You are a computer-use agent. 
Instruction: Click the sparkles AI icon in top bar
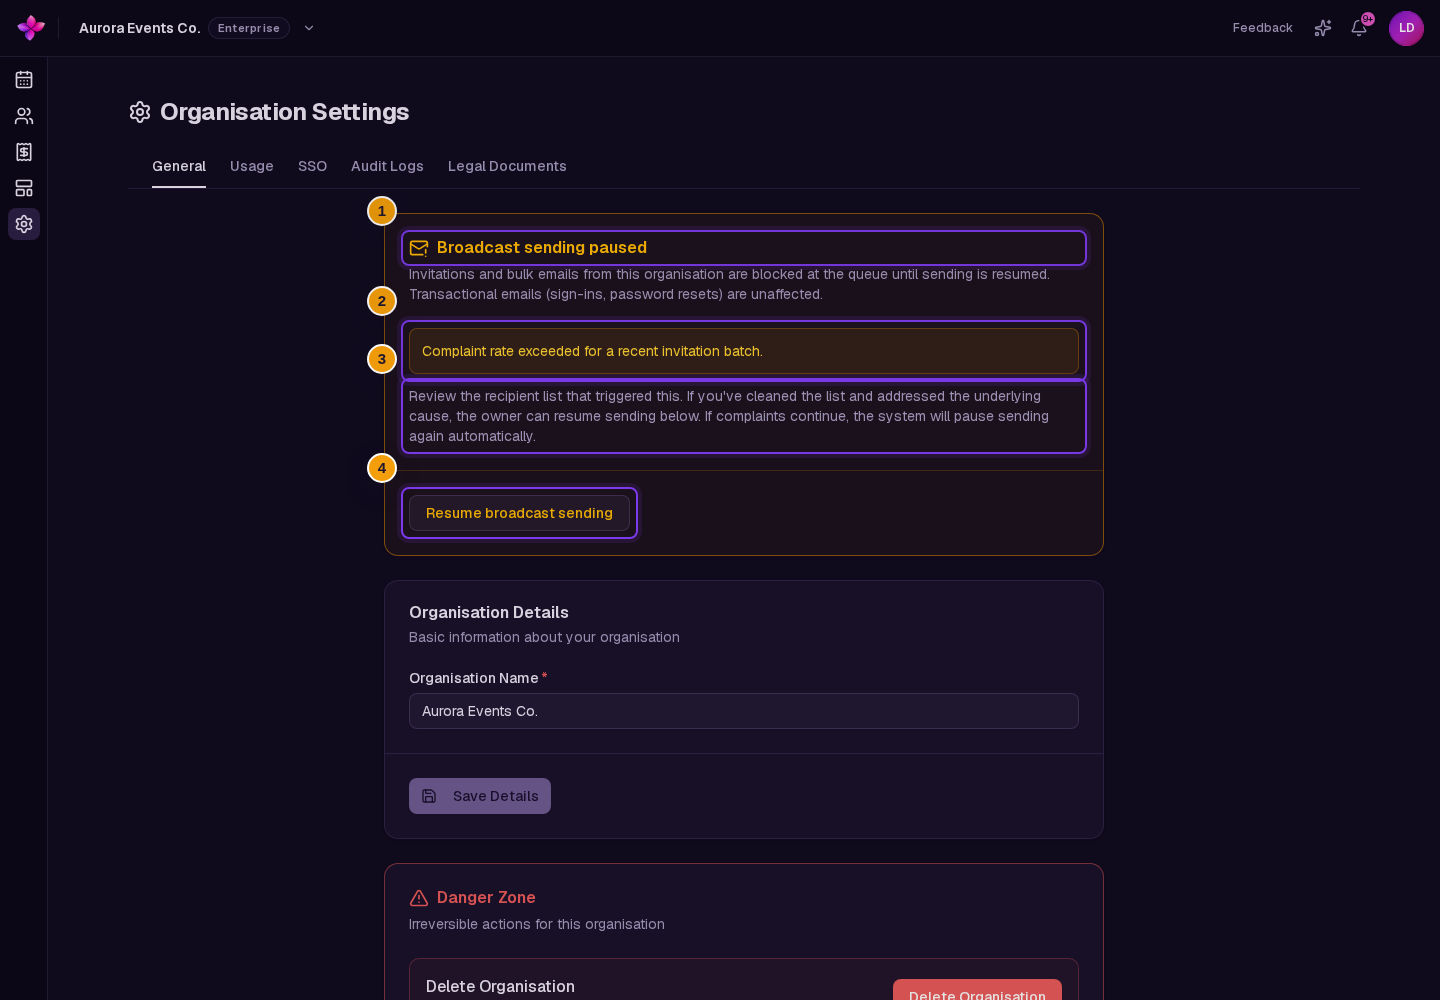click(1323, 28)
